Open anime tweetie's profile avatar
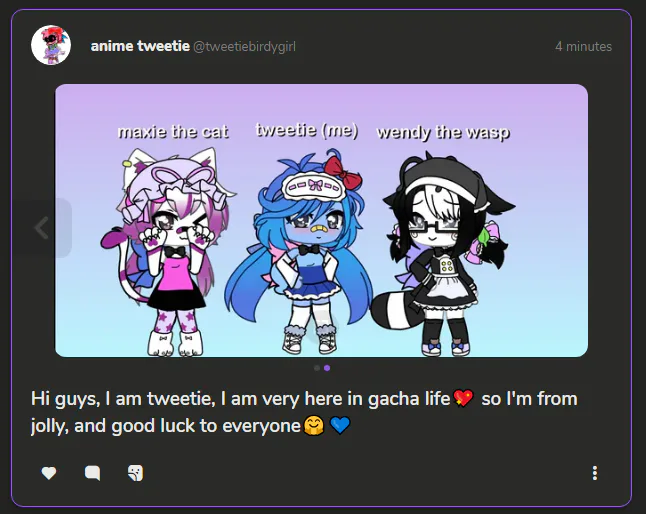Image resolution: width=646 pixels, height=514 pixels. pos(51,45)
